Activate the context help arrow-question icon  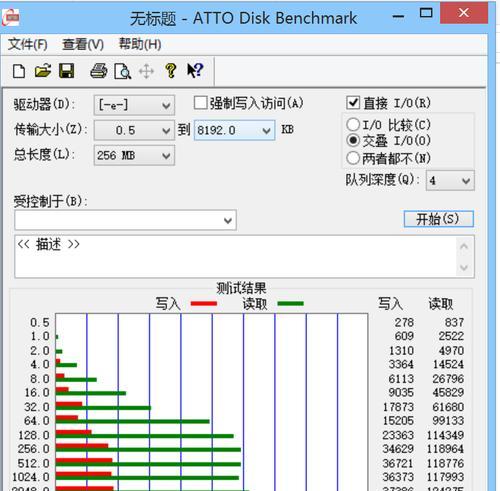coord(195,71)
